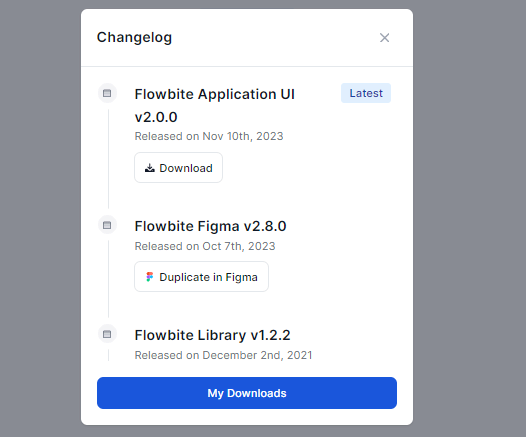The width and height of the screenshot is (526, 437).
Task: Click the gray backdrop outside the modal
Action: click(x=470, y=218)
